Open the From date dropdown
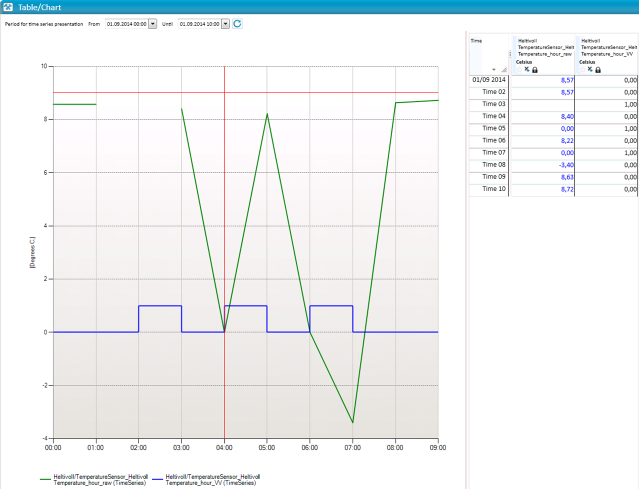Screen dimensions: 639x489 click(x=152, y=23)
